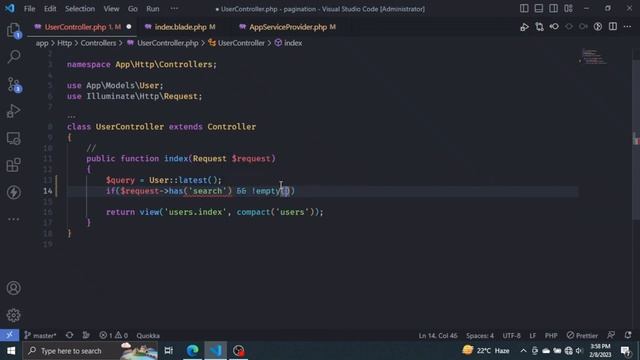640x360 pixels.
Task: Show hidden system tray icons
Action: [523, 351]
